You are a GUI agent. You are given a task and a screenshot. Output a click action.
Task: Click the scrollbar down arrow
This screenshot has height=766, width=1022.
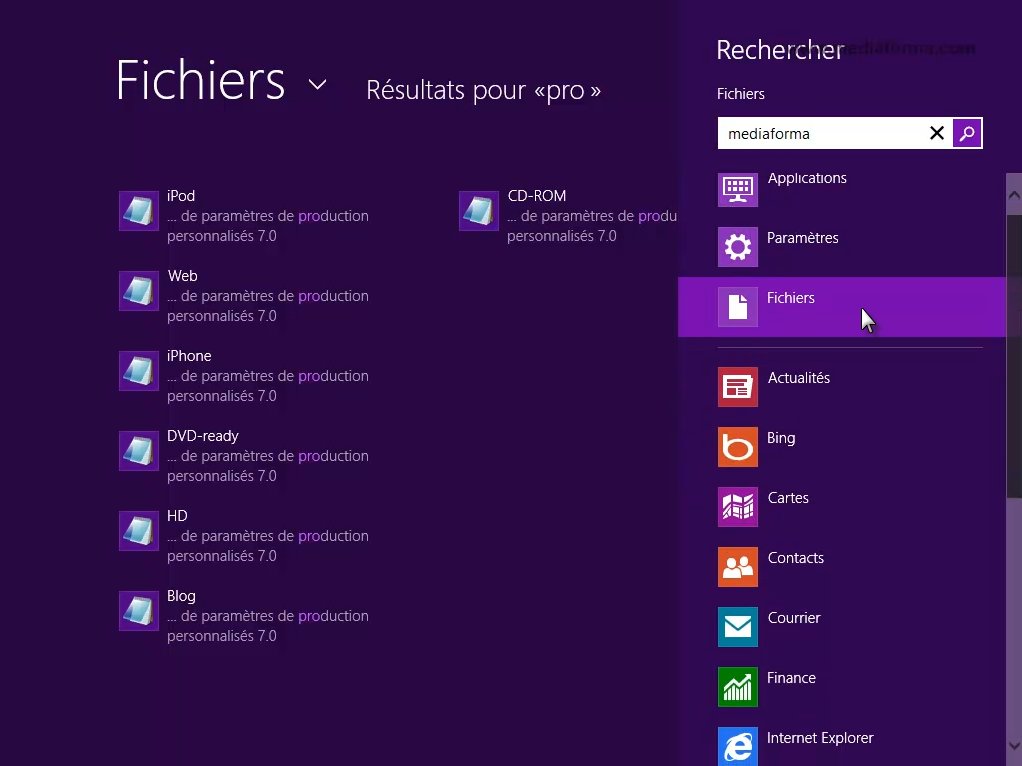[1014, 746]
